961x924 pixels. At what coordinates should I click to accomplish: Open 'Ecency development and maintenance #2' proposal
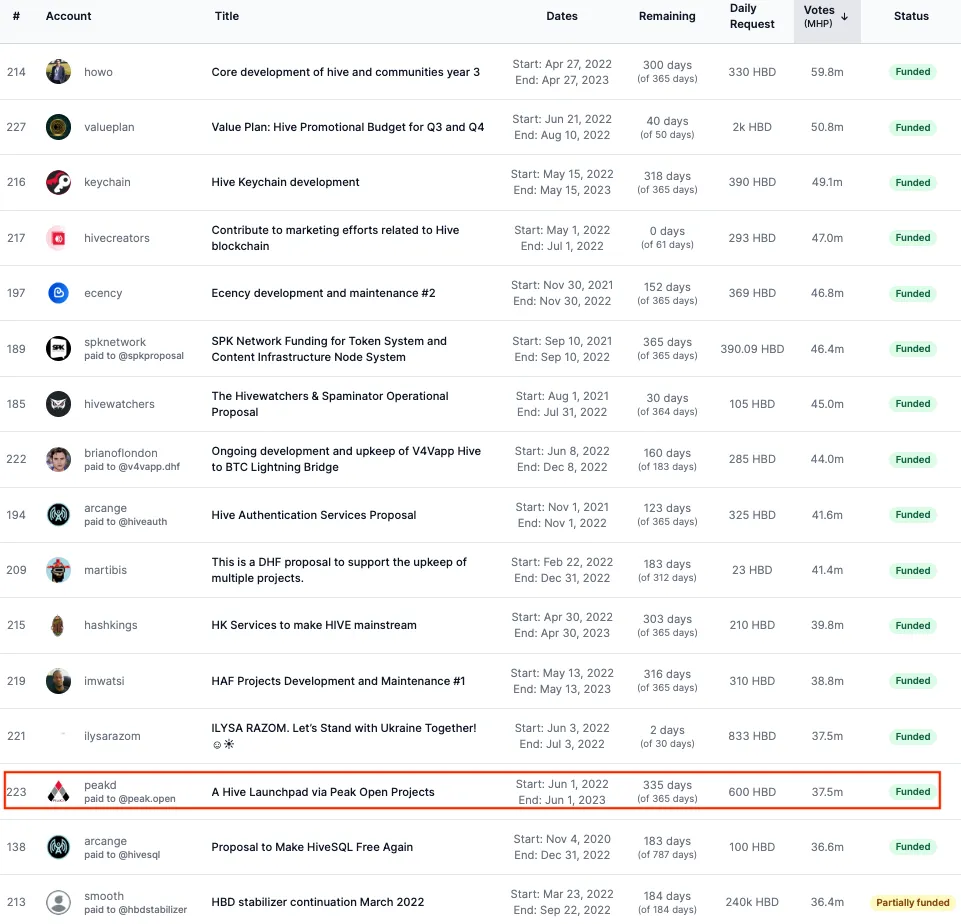click(x=323, y=293)
